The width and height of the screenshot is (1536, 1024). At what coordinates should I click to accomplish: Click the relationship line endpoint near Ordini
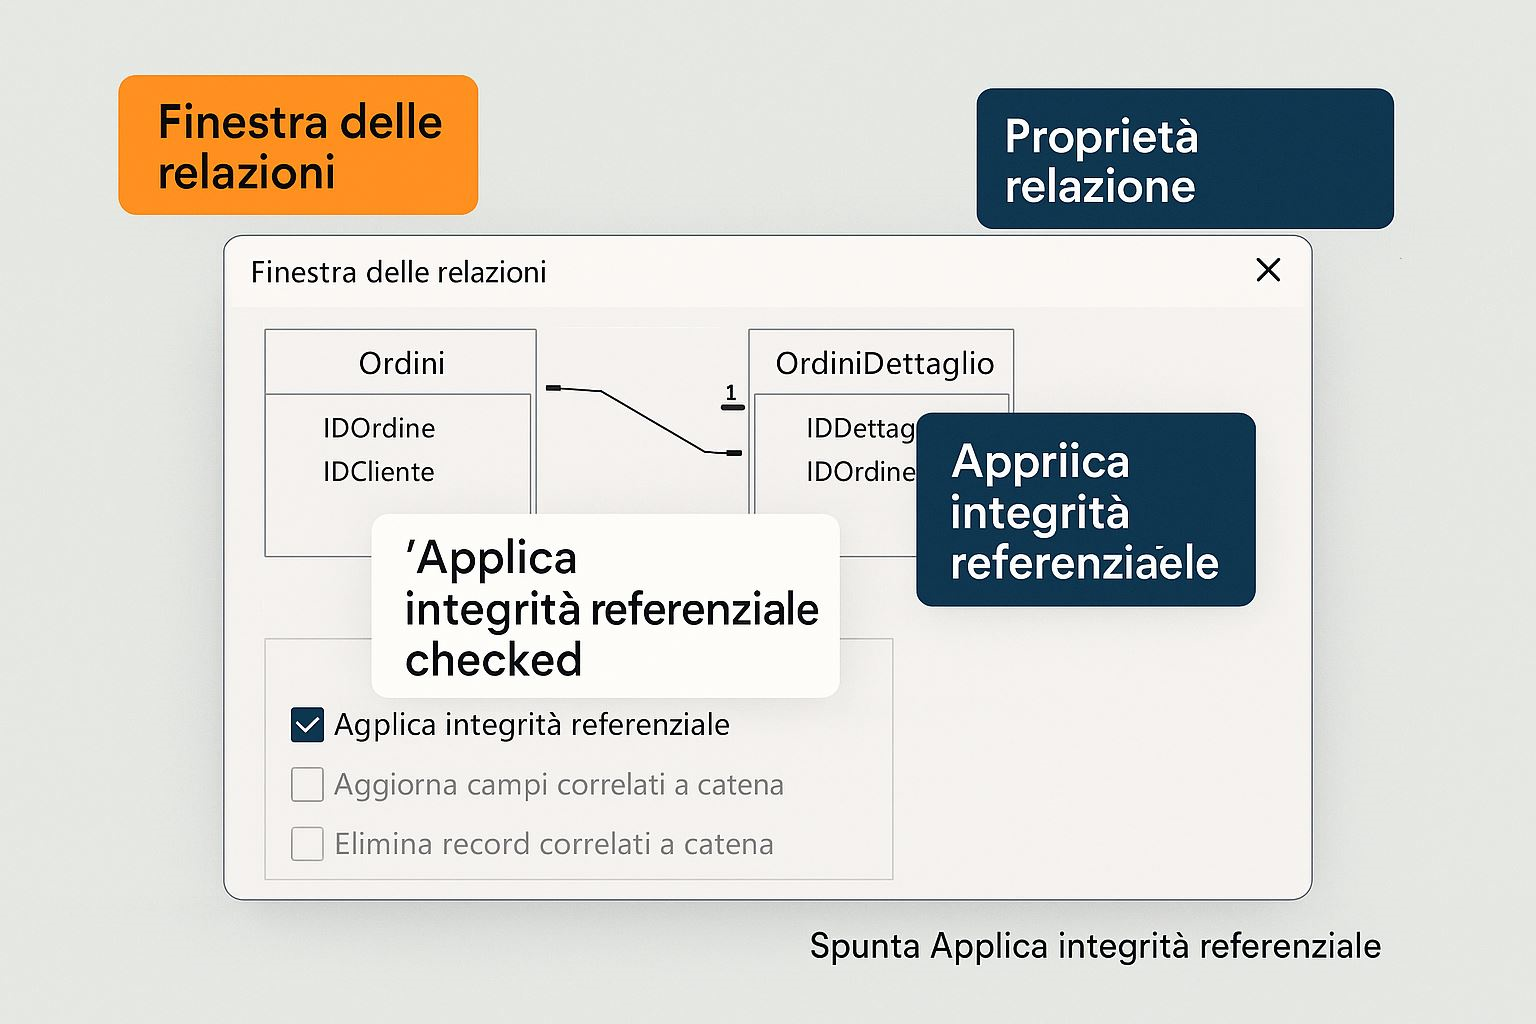click(554, 387)
